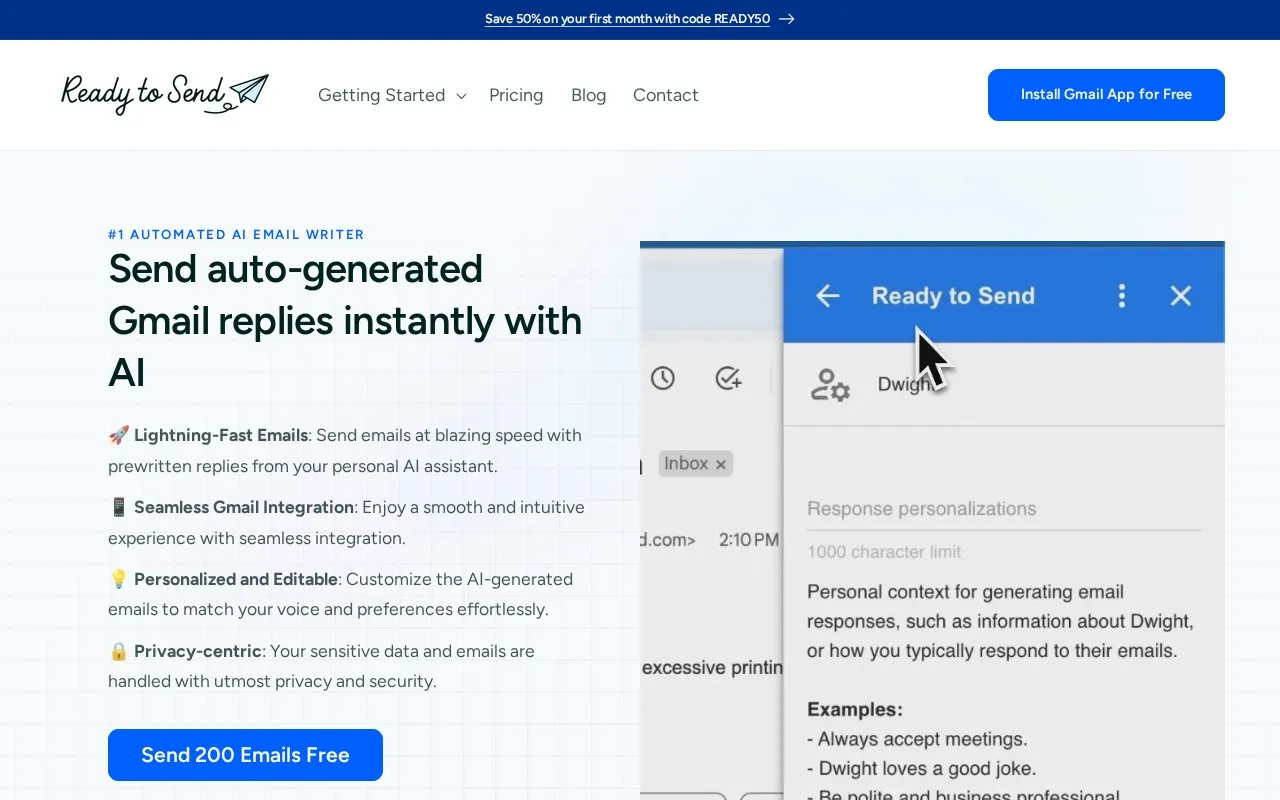
Task: Close the Ready to Send side panel
Action: pos(1180,295)
